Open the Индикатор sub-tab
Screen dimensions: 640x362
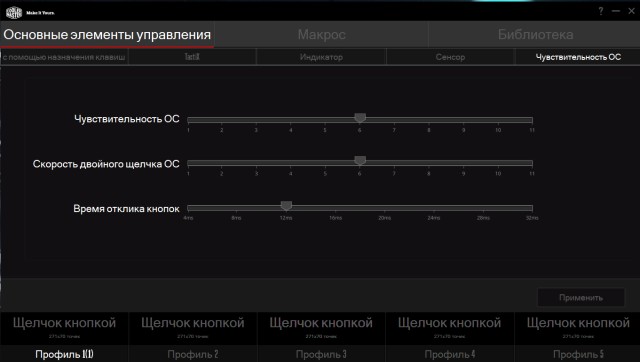point(321,57)
